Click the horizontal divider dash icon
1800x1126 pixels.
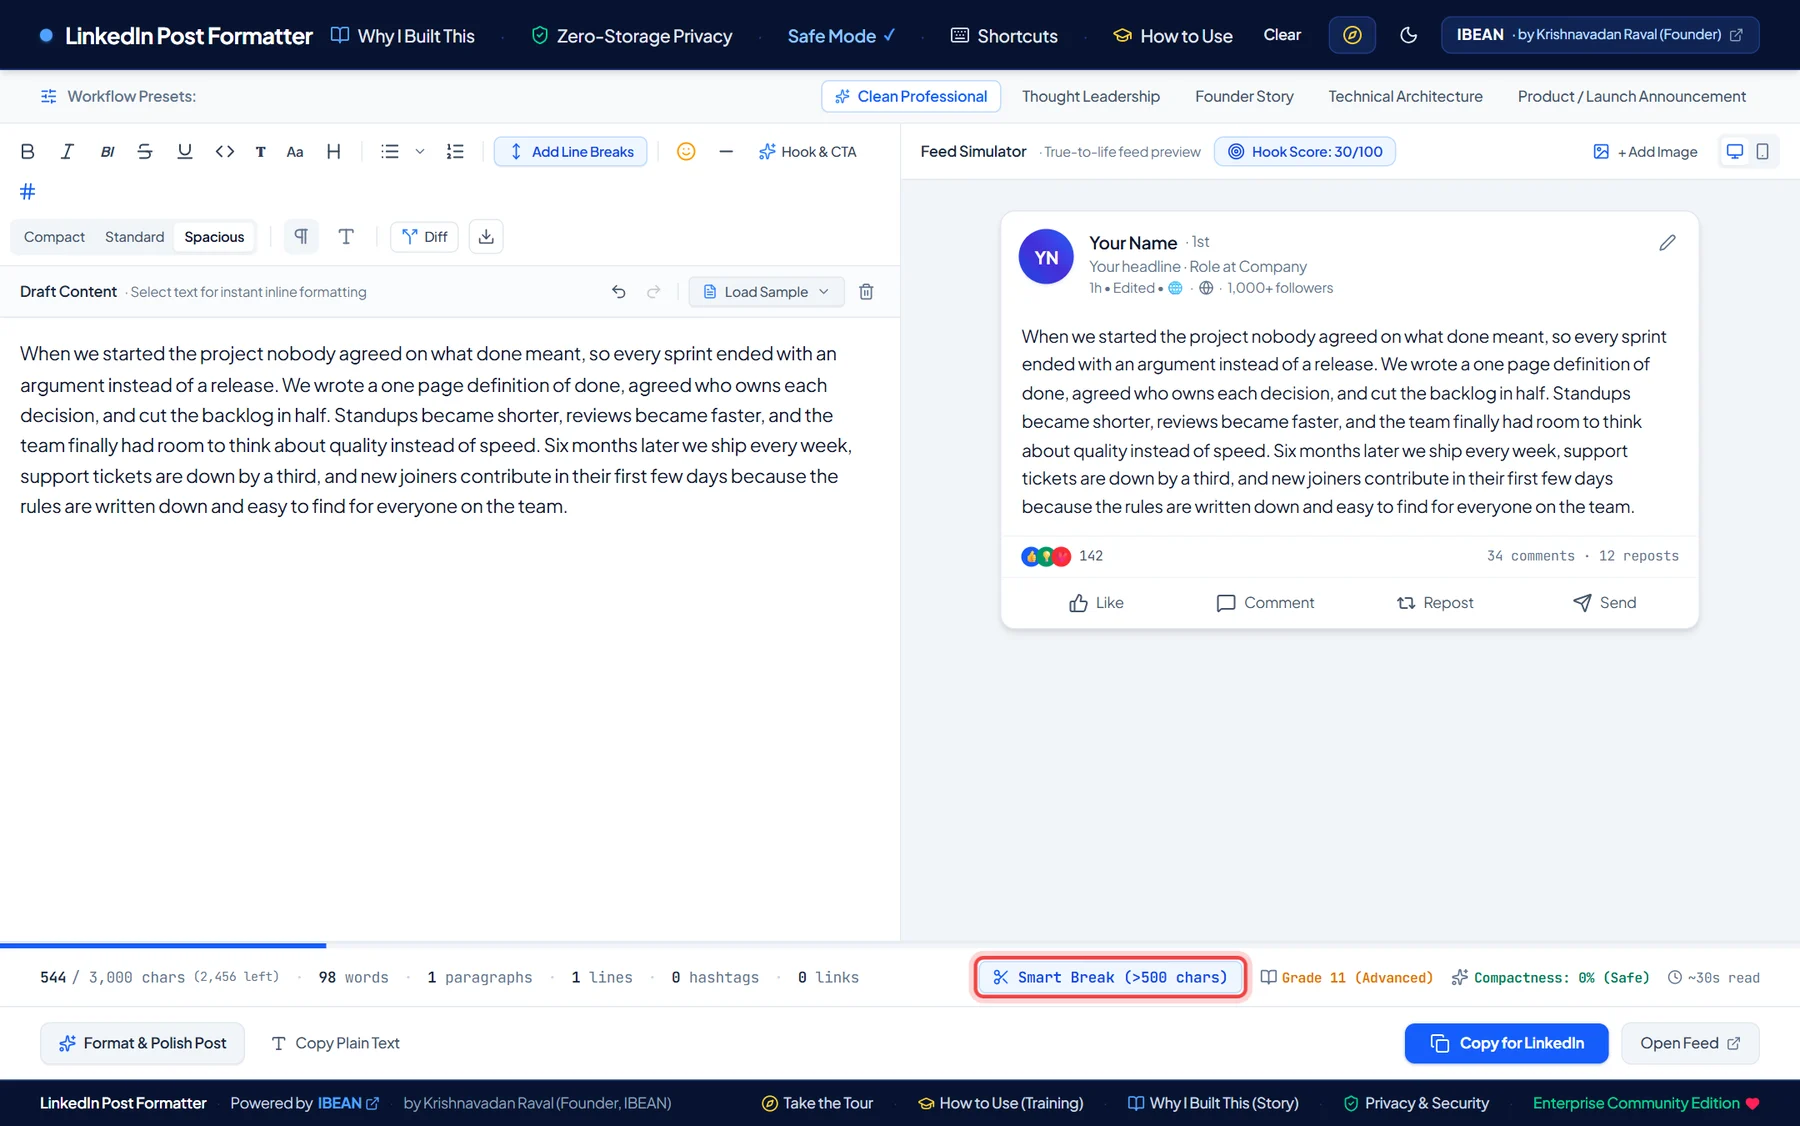point(726,151)
